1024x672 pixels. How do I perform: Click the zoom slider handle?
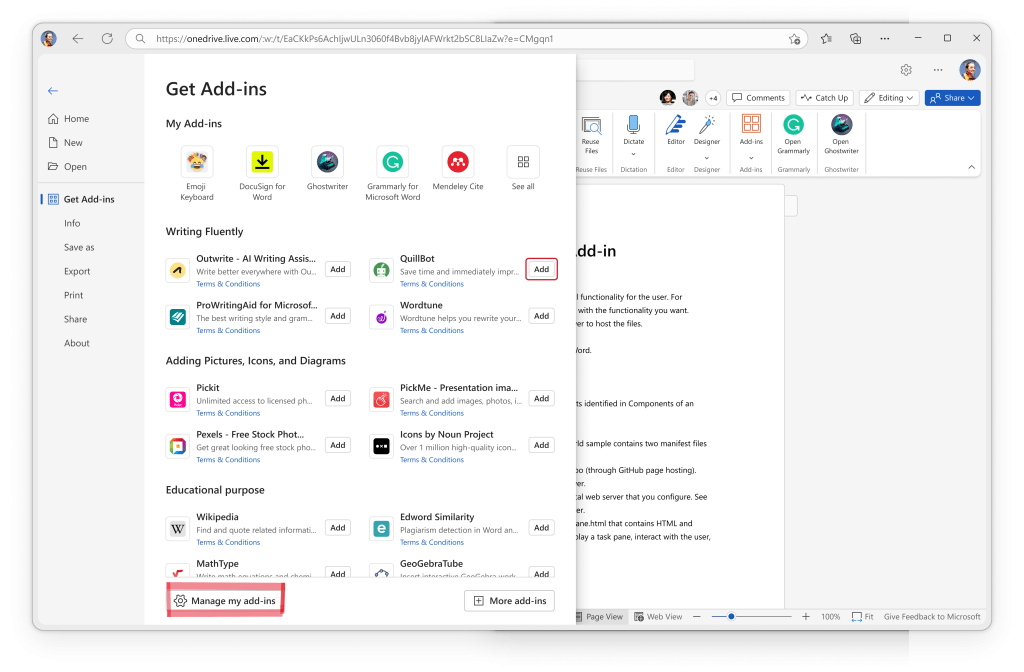click(x=731, y=616)
